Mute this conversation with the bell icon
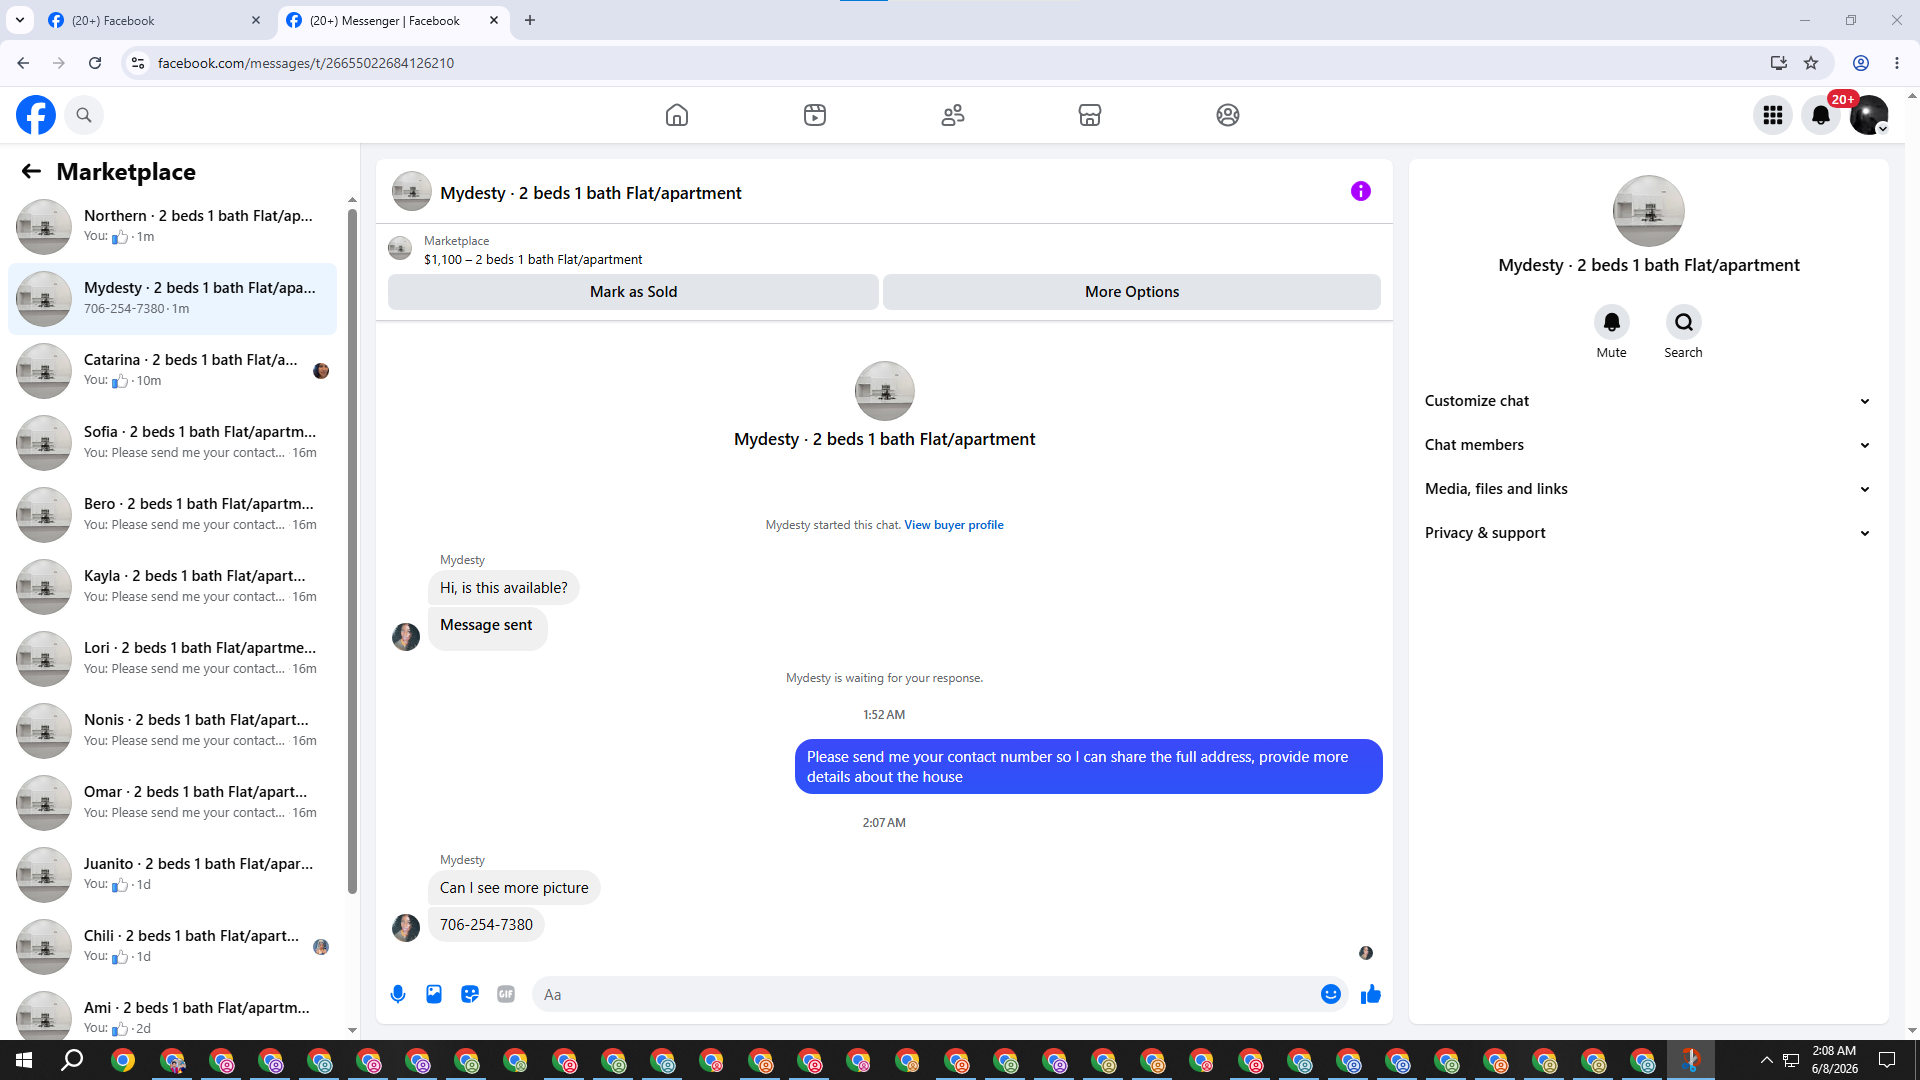 (x=1612, y=322)
